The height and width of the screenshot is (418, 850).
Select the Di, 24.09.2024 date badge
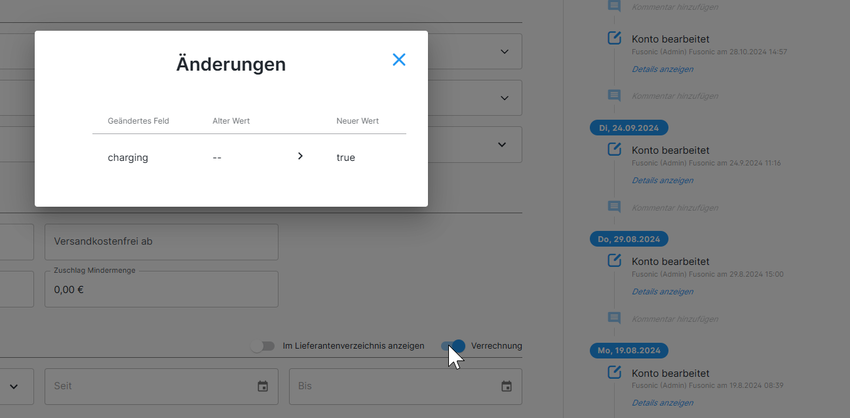[x=628, y=128]
